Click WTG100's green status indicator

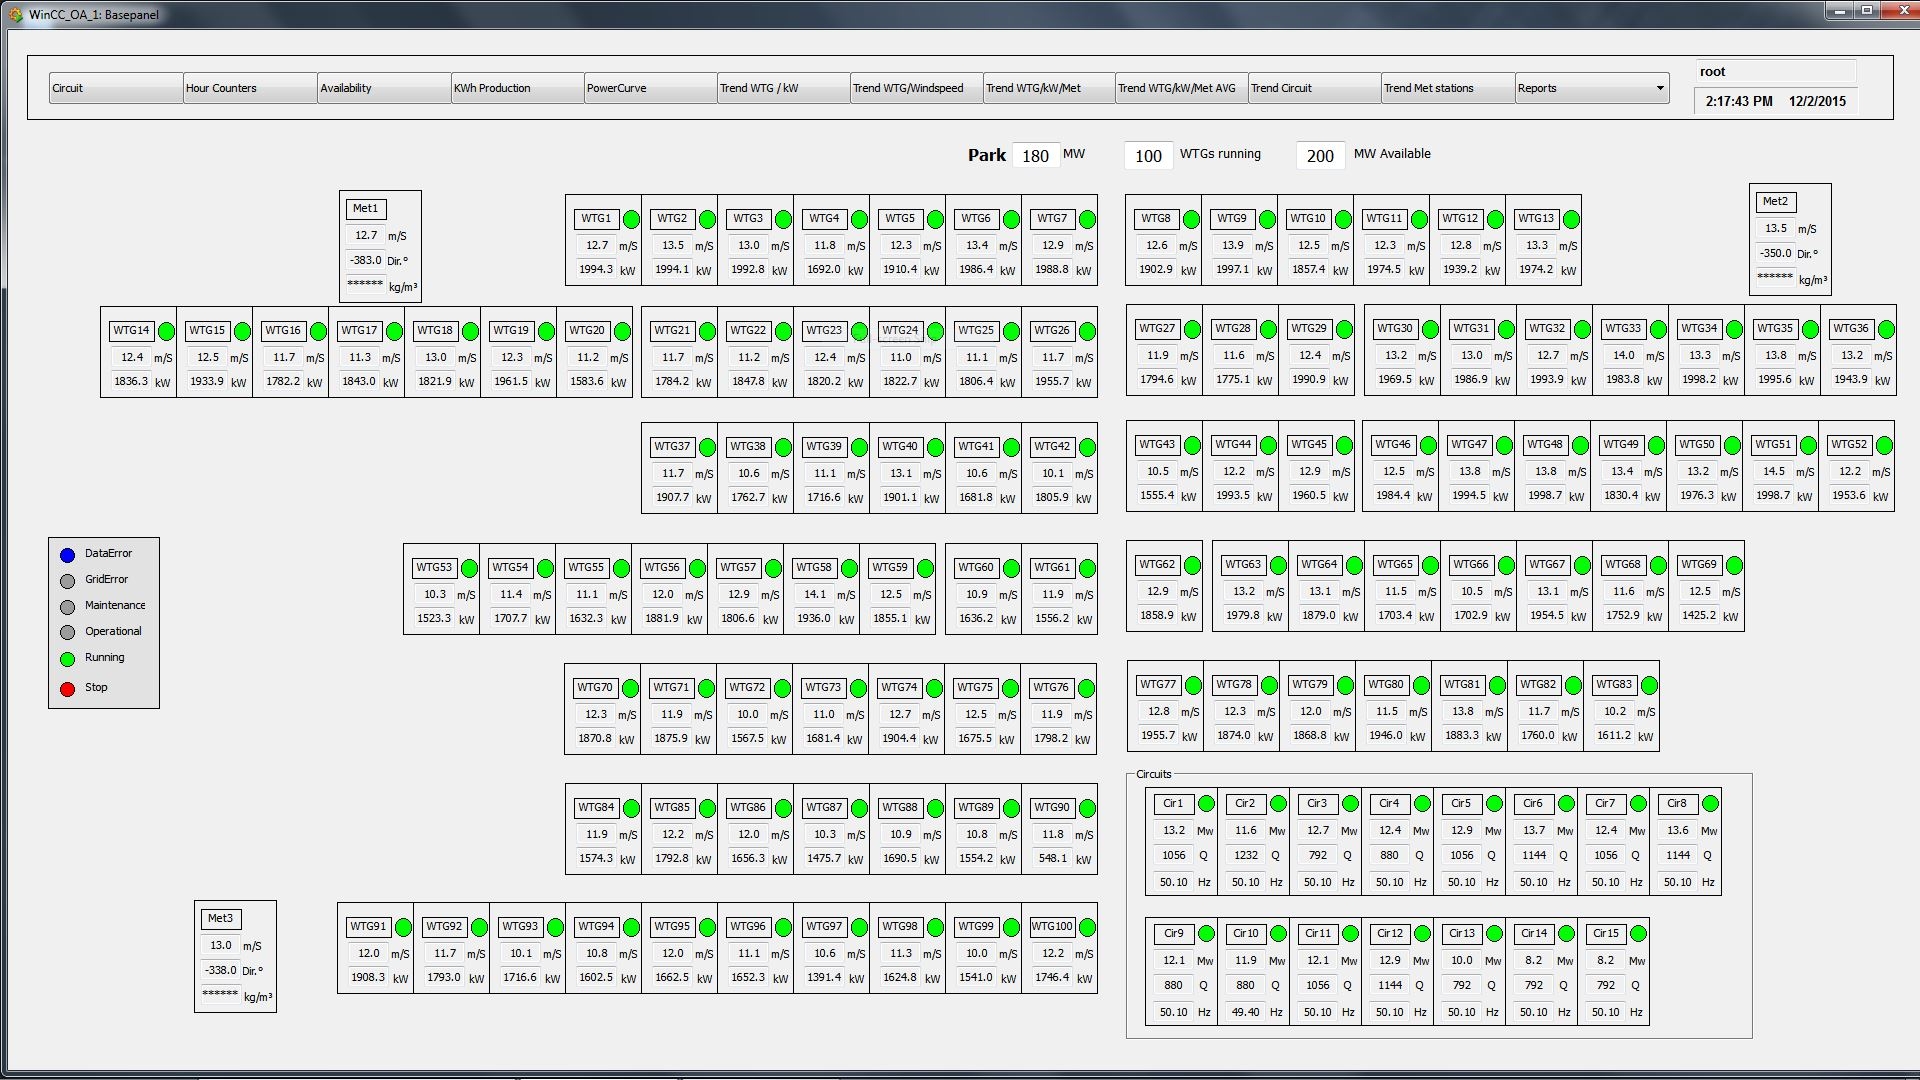pos(1087,927)
